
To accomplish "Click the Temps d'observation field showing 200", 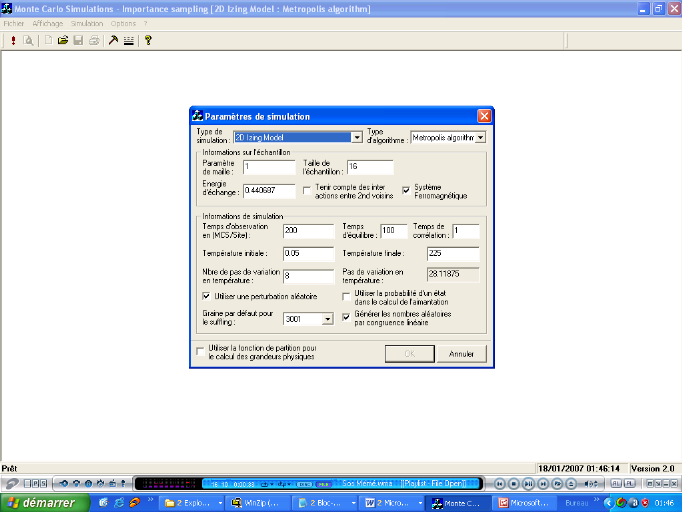I will (x=307, y=231).
